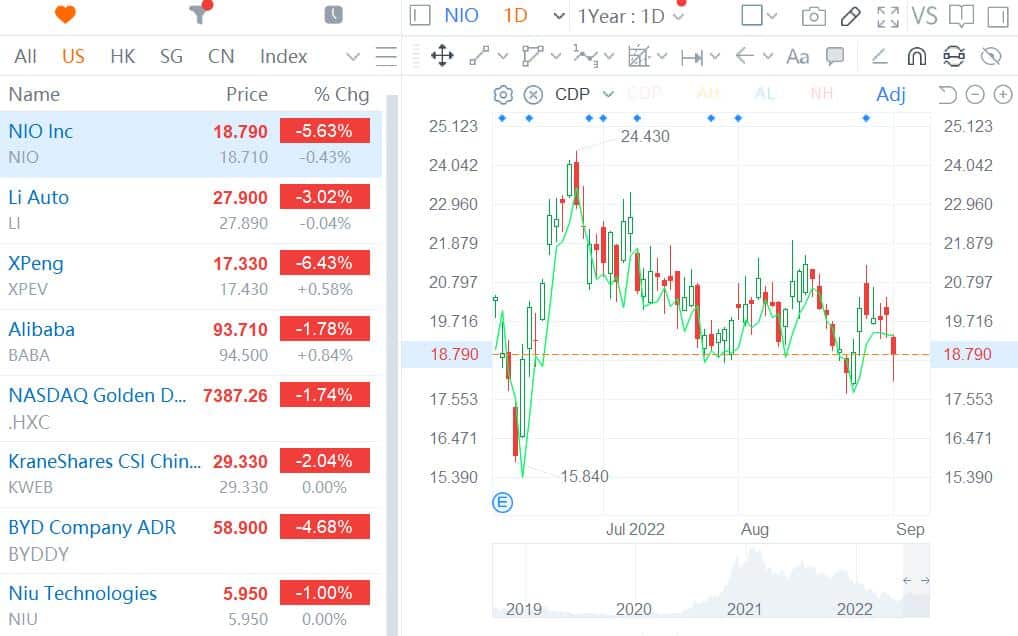Open CDP indicator settings gear
The height and width of the screenshot is (636, 1018).
point(504,95)
